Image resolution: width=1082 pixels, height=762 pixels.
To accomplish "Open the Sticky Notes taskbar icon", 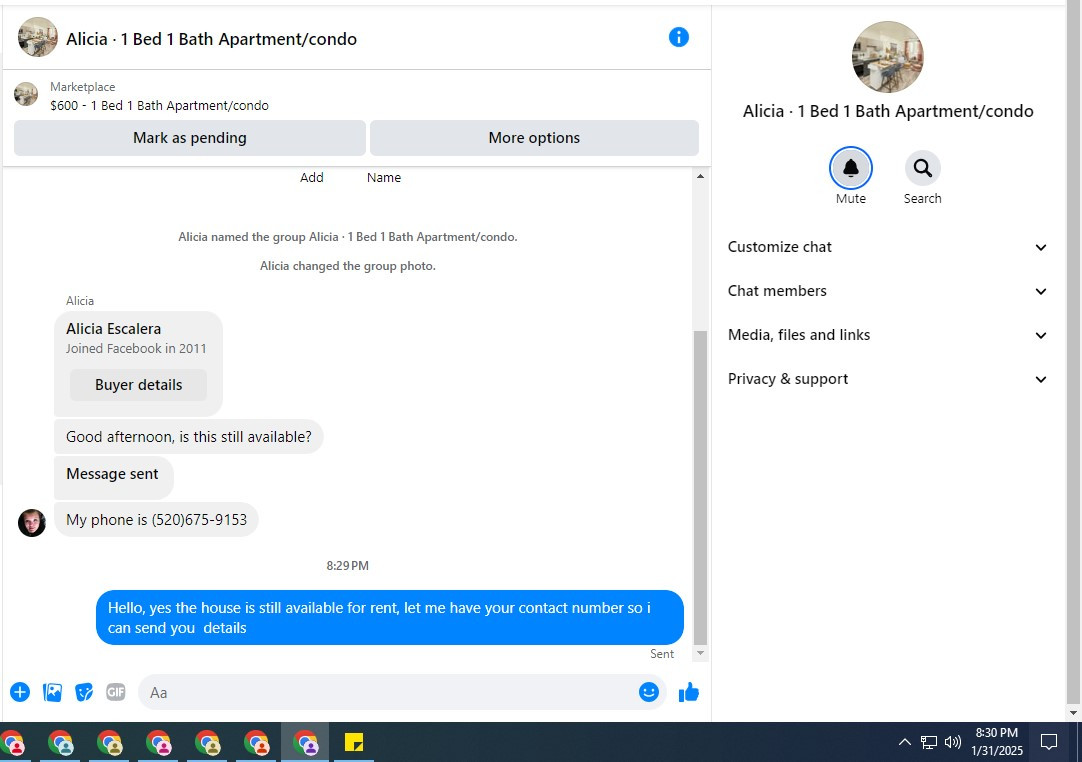I will coord(354,743).
